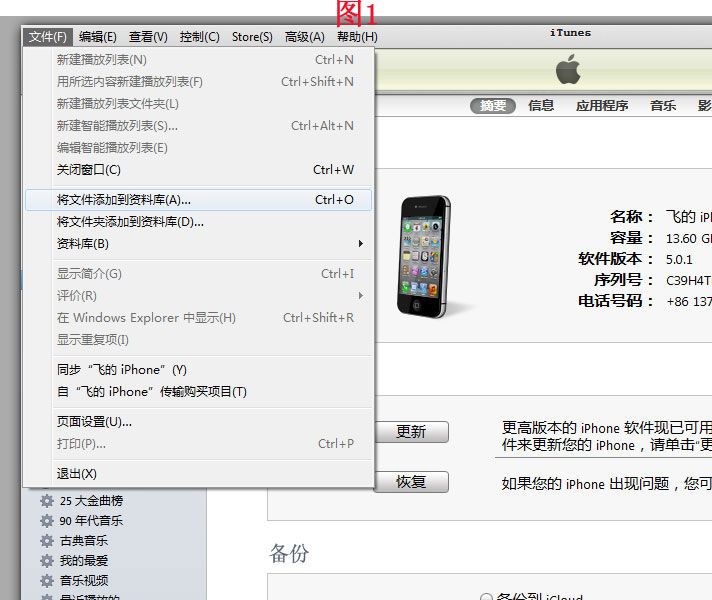712x600 pixels.
Task: Click the 电话号码： label
Action: [616, 301]
